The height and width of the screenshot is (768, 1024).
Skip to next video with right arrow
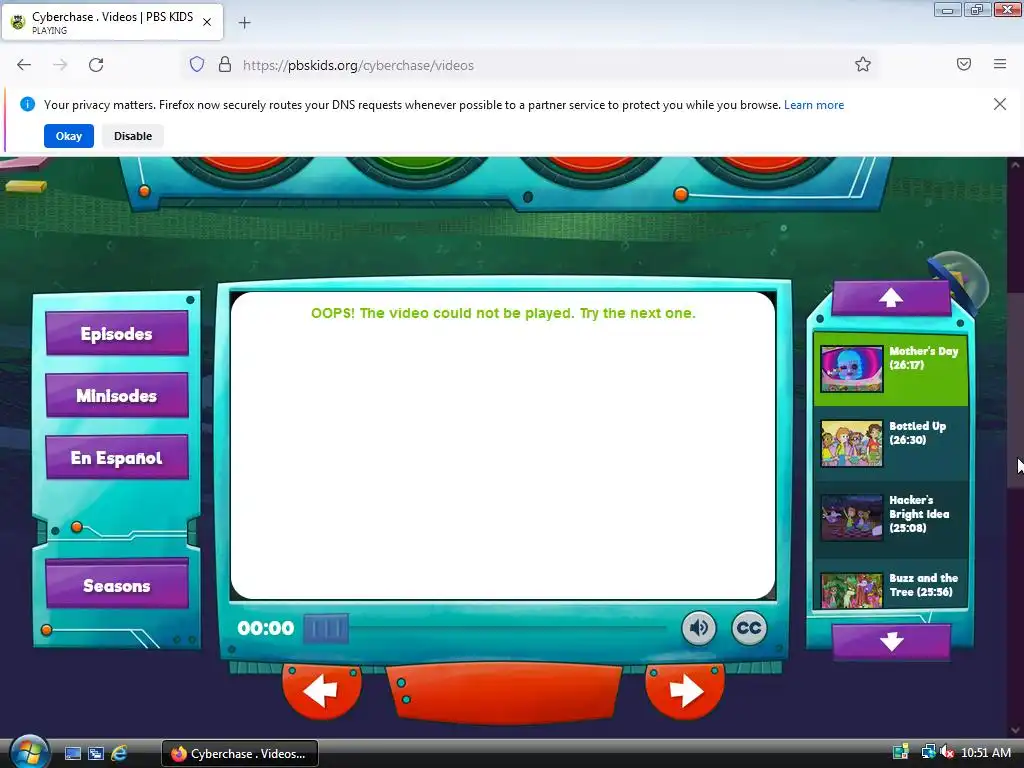pos(684,691)
